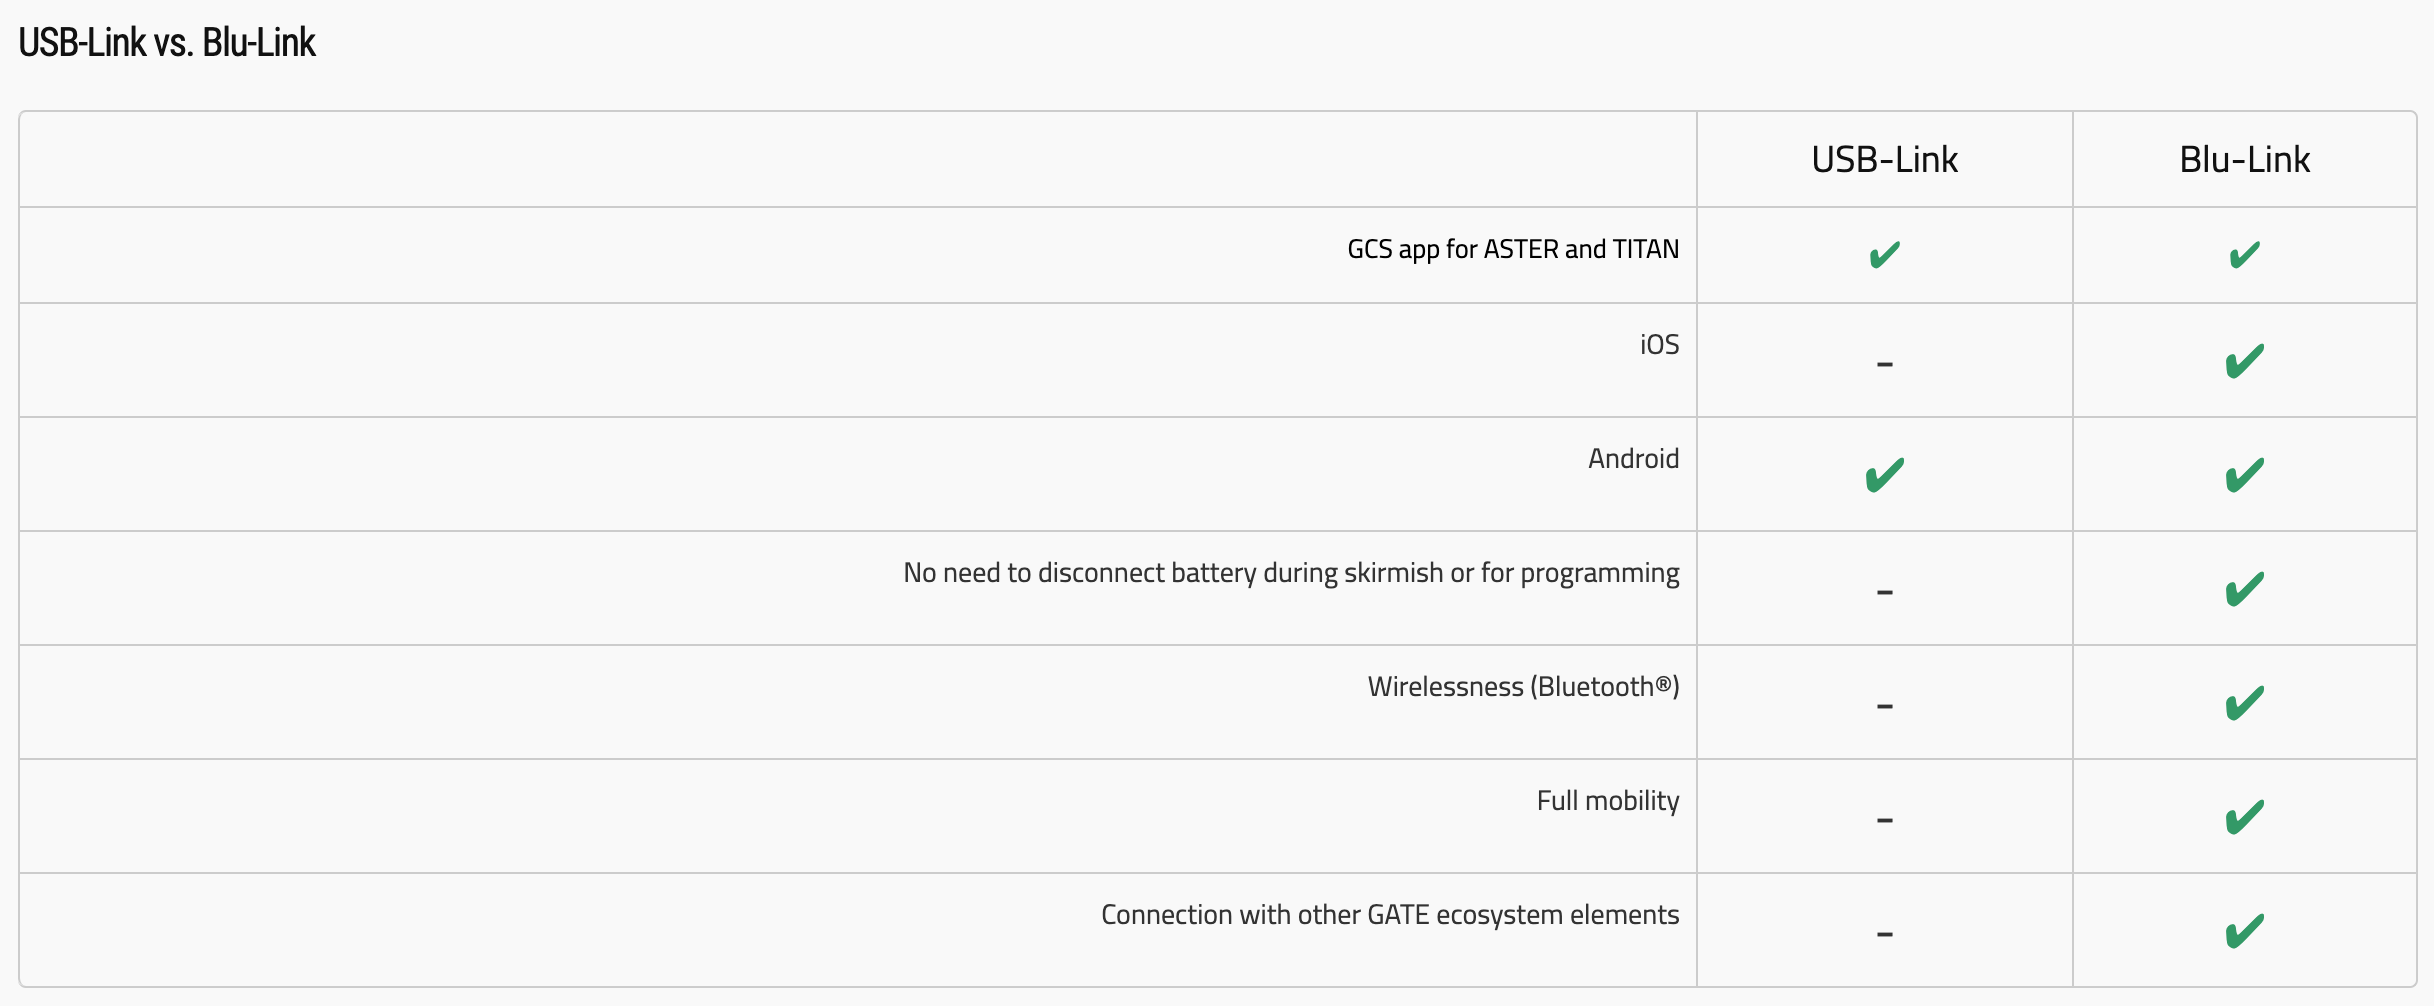Click the USB-Link column header

[1884, 160]
